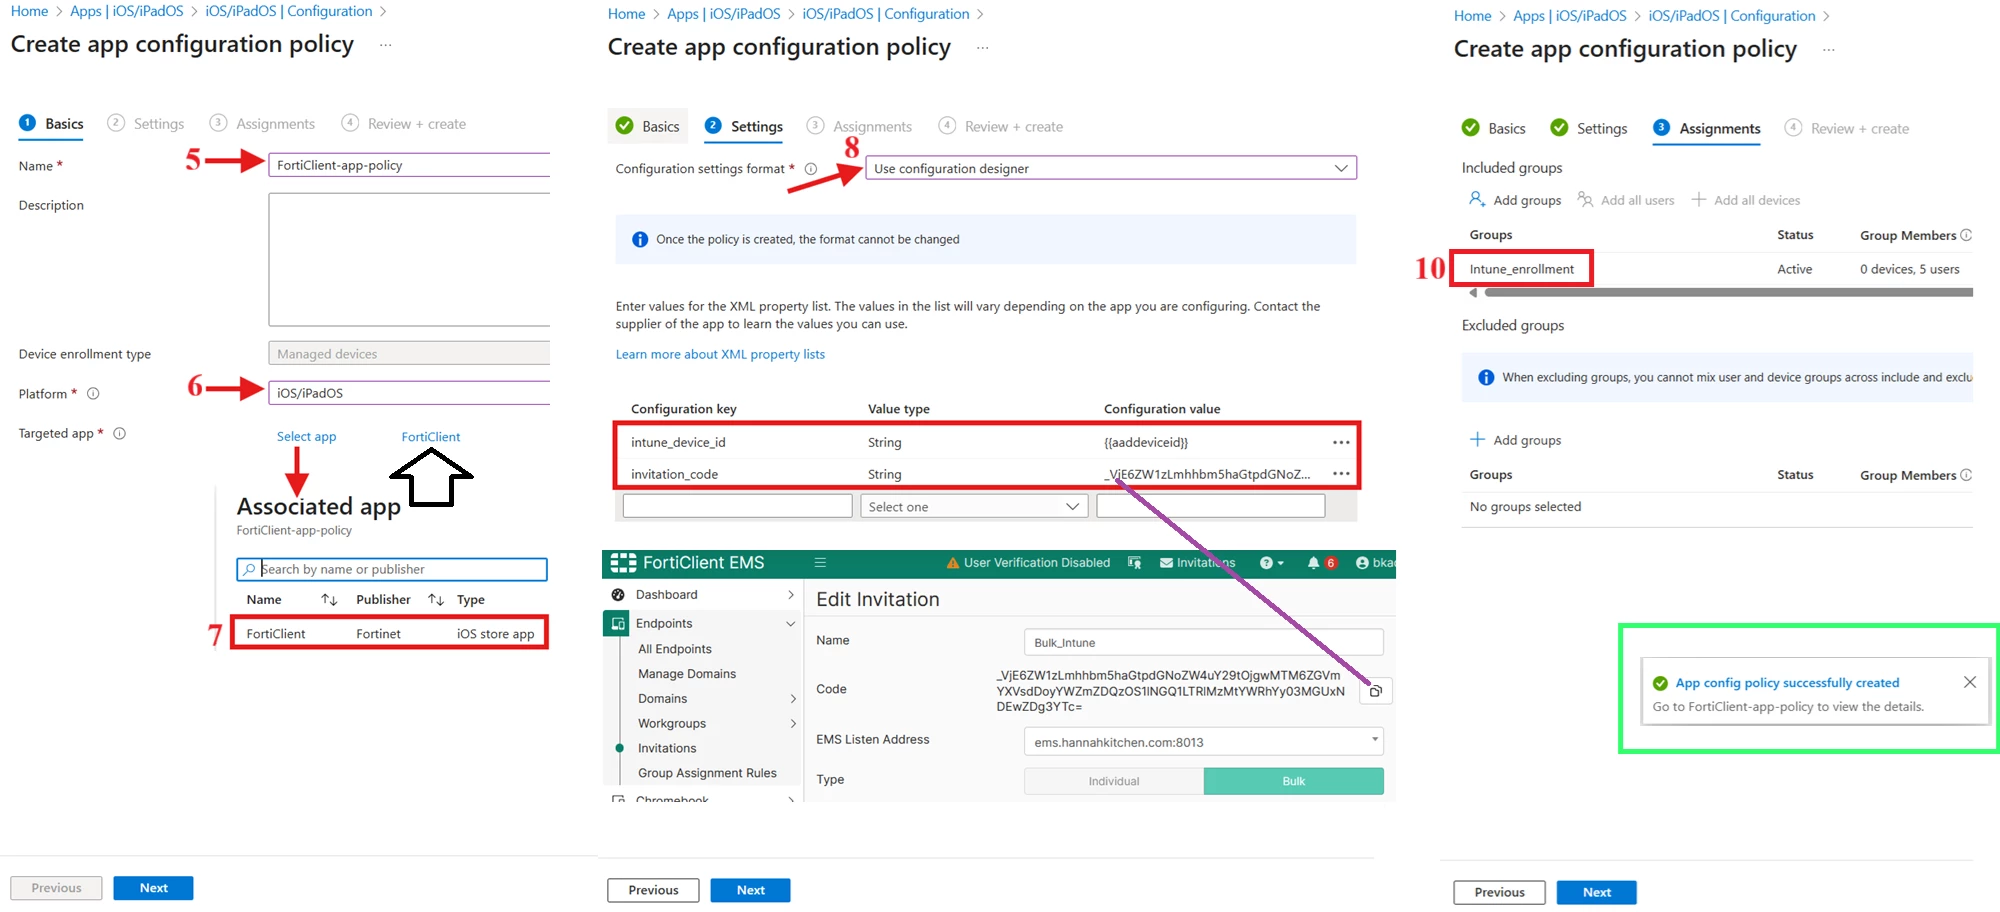The image size is (2000, 912).
Task: Click the Select app link
Action: [x=306, y=437]
